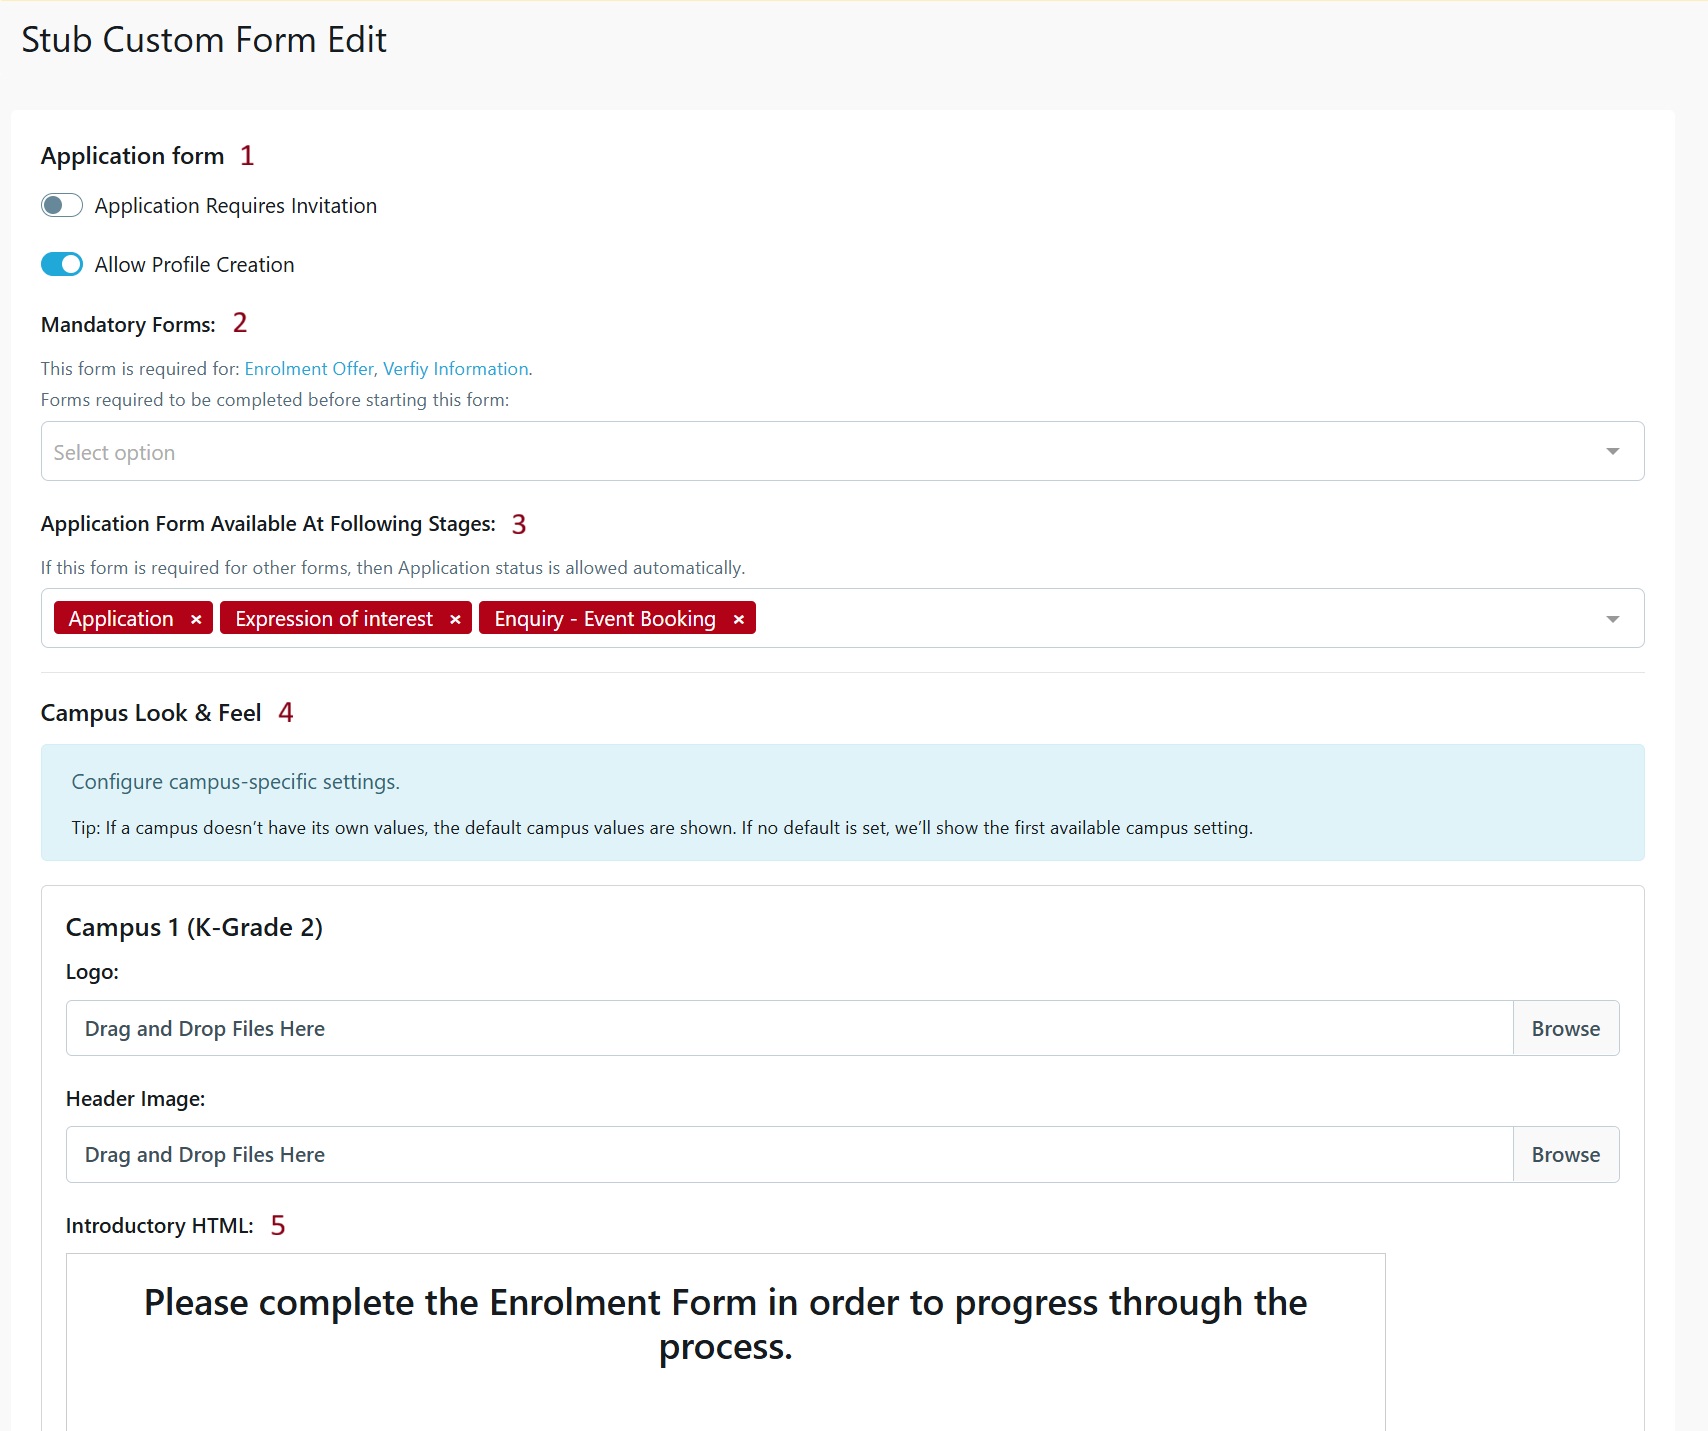Click the Application tag label

coord(119,618)
